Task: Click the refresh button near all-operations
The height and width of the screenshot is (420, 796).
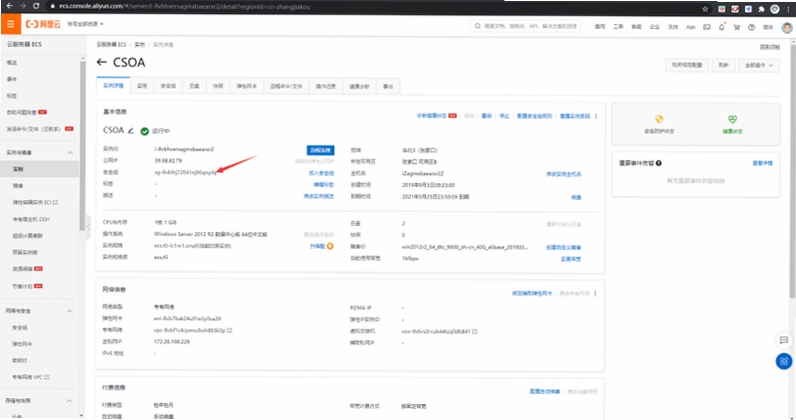Action: point(723,65)
